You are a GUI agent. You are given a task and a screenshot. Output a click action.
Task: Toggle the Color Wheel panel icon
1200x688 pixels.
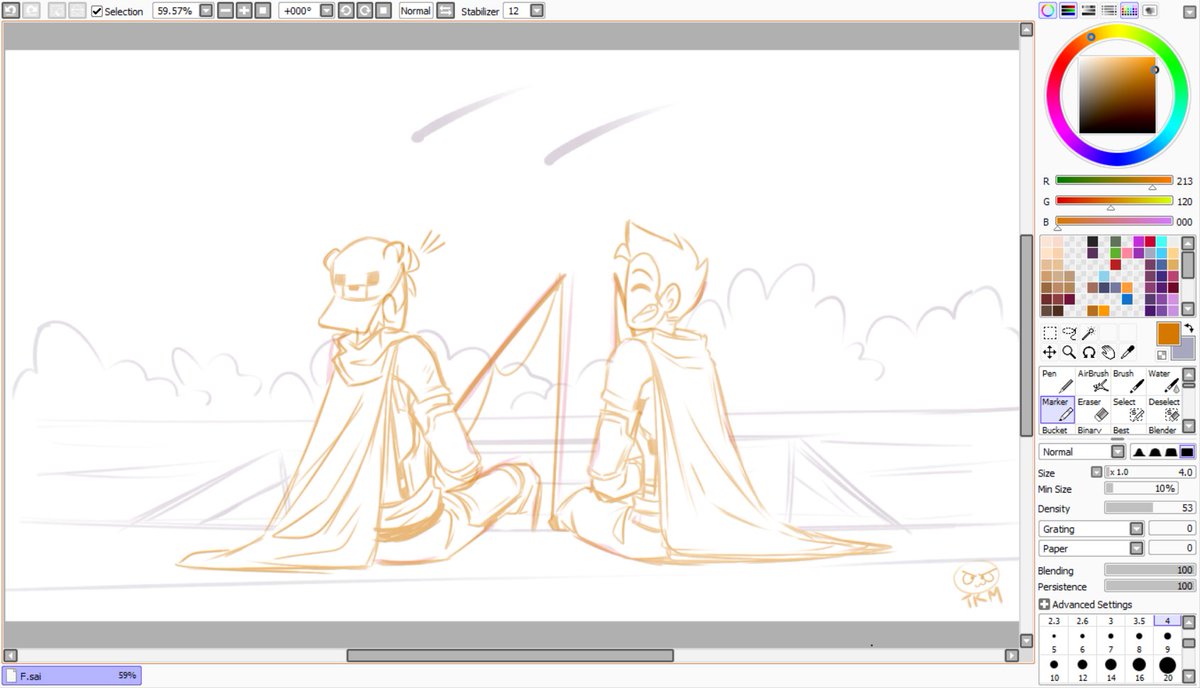click(1047, 10)
